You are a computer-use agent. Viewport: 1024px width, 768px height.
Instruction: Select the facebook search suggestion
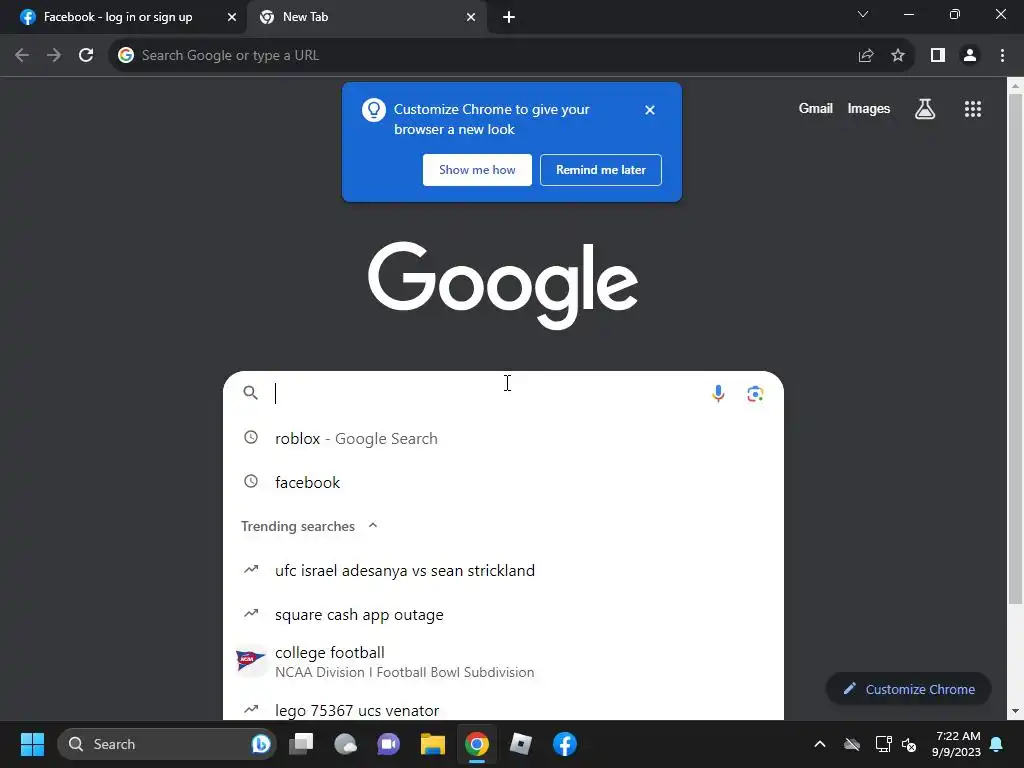[x=503, y=482]
